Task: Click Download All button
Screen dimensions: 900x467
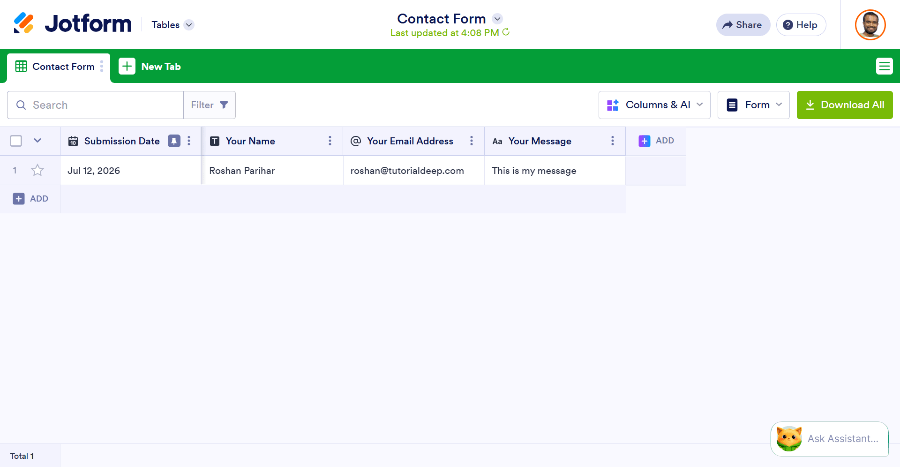Action: coord(845,105)
